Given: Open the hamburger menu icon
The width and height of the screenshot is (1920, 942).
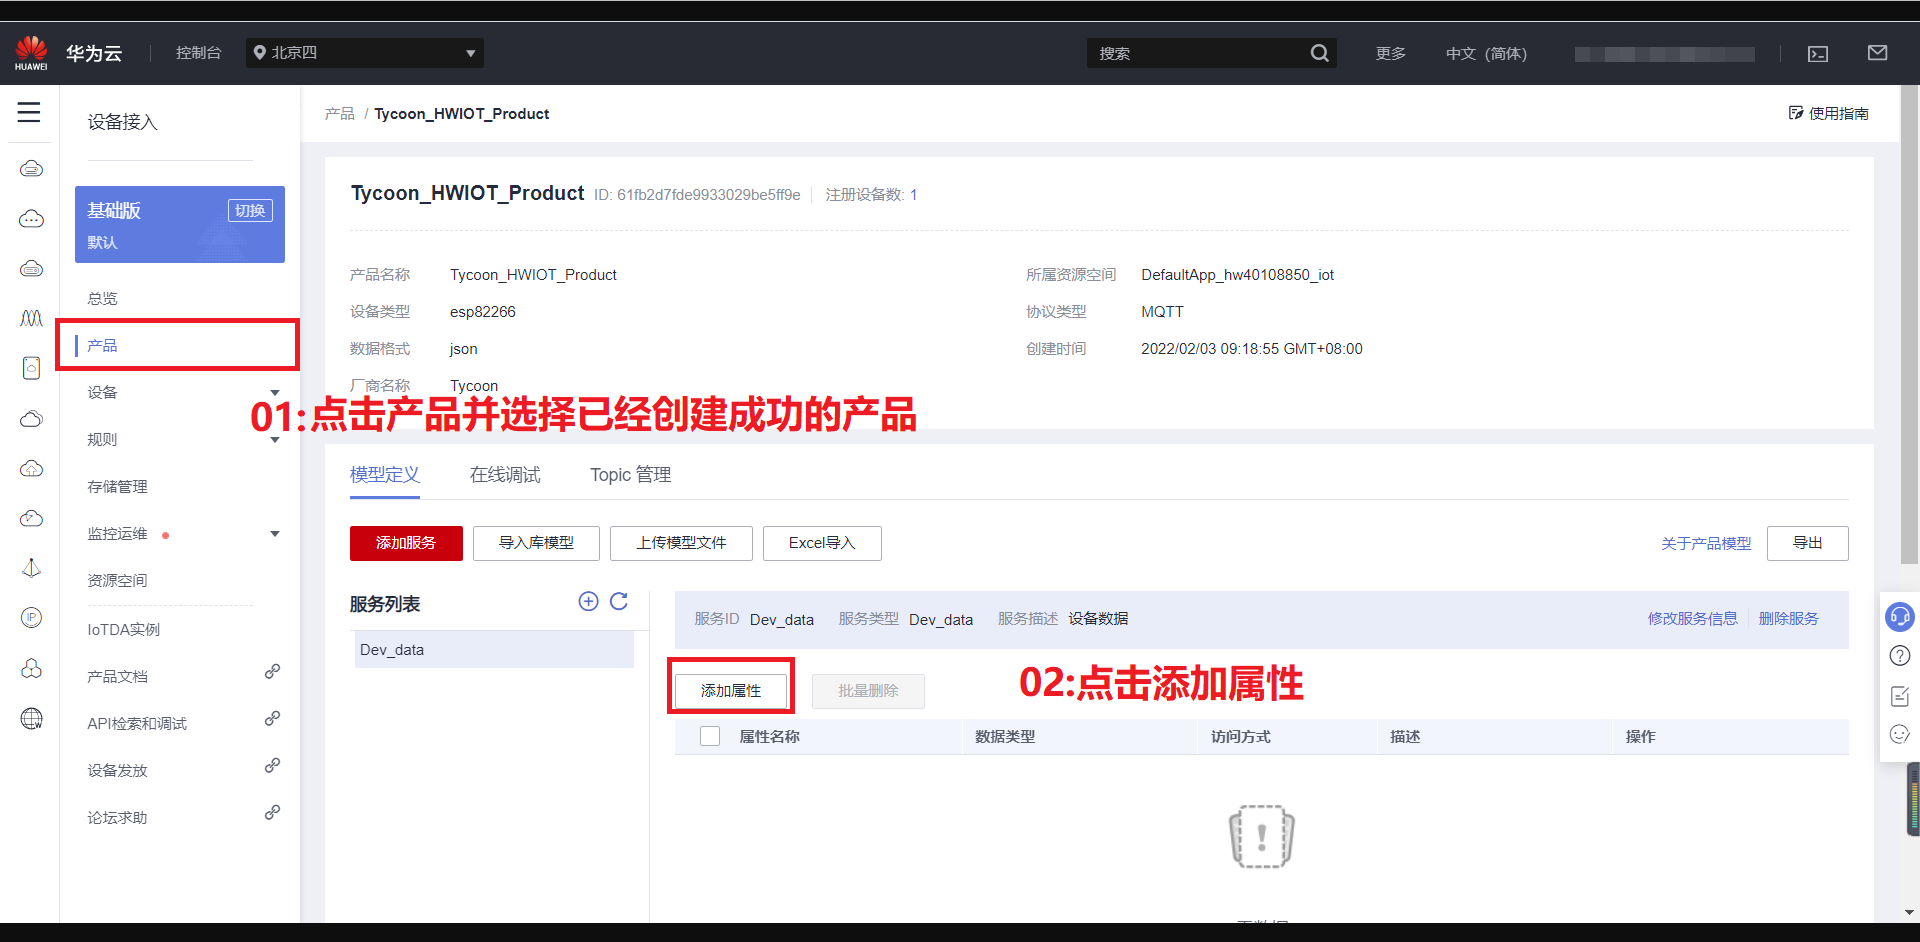Looking at the screenshot, I should (x=29, y=112).
